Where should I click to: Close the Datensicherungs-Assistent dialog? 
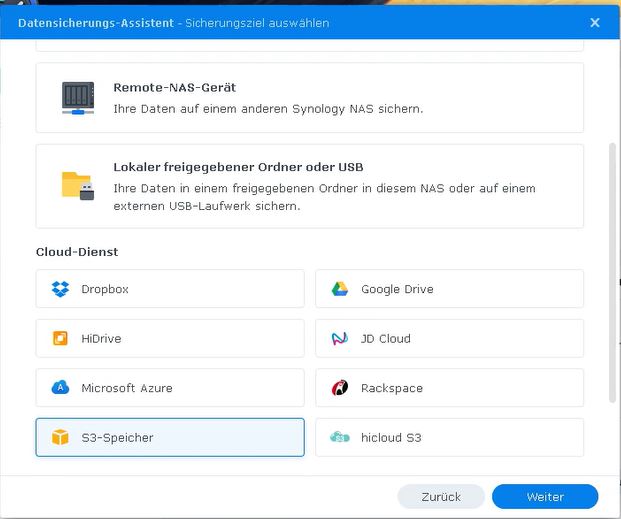tap(595, 23)
